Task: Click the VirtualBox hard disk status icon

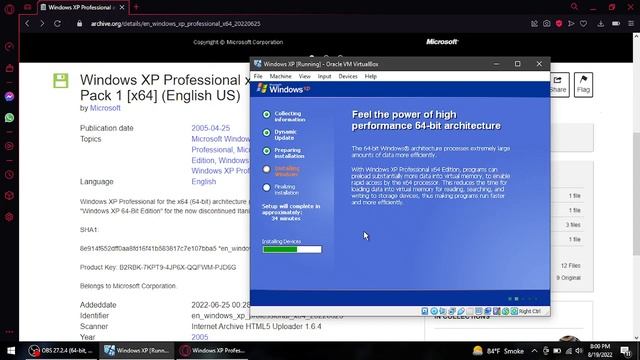Action: pyautogui.click(x=425, y=311)
